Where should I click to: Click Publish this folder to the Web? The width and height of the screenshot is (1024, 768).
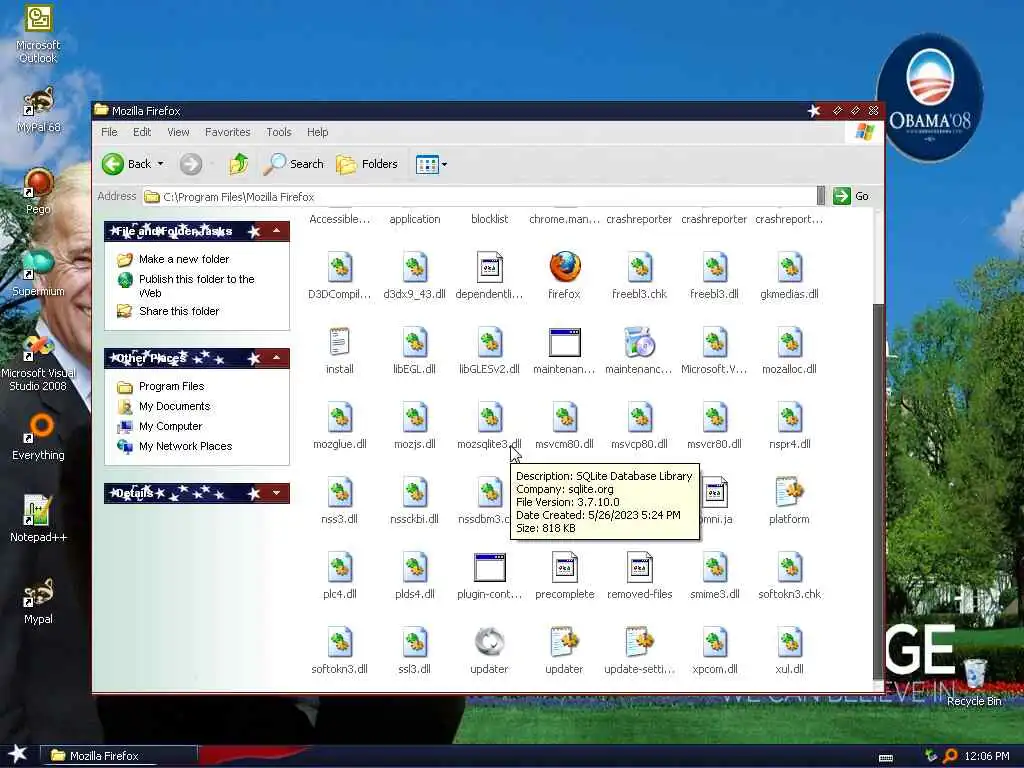point(196,286)
